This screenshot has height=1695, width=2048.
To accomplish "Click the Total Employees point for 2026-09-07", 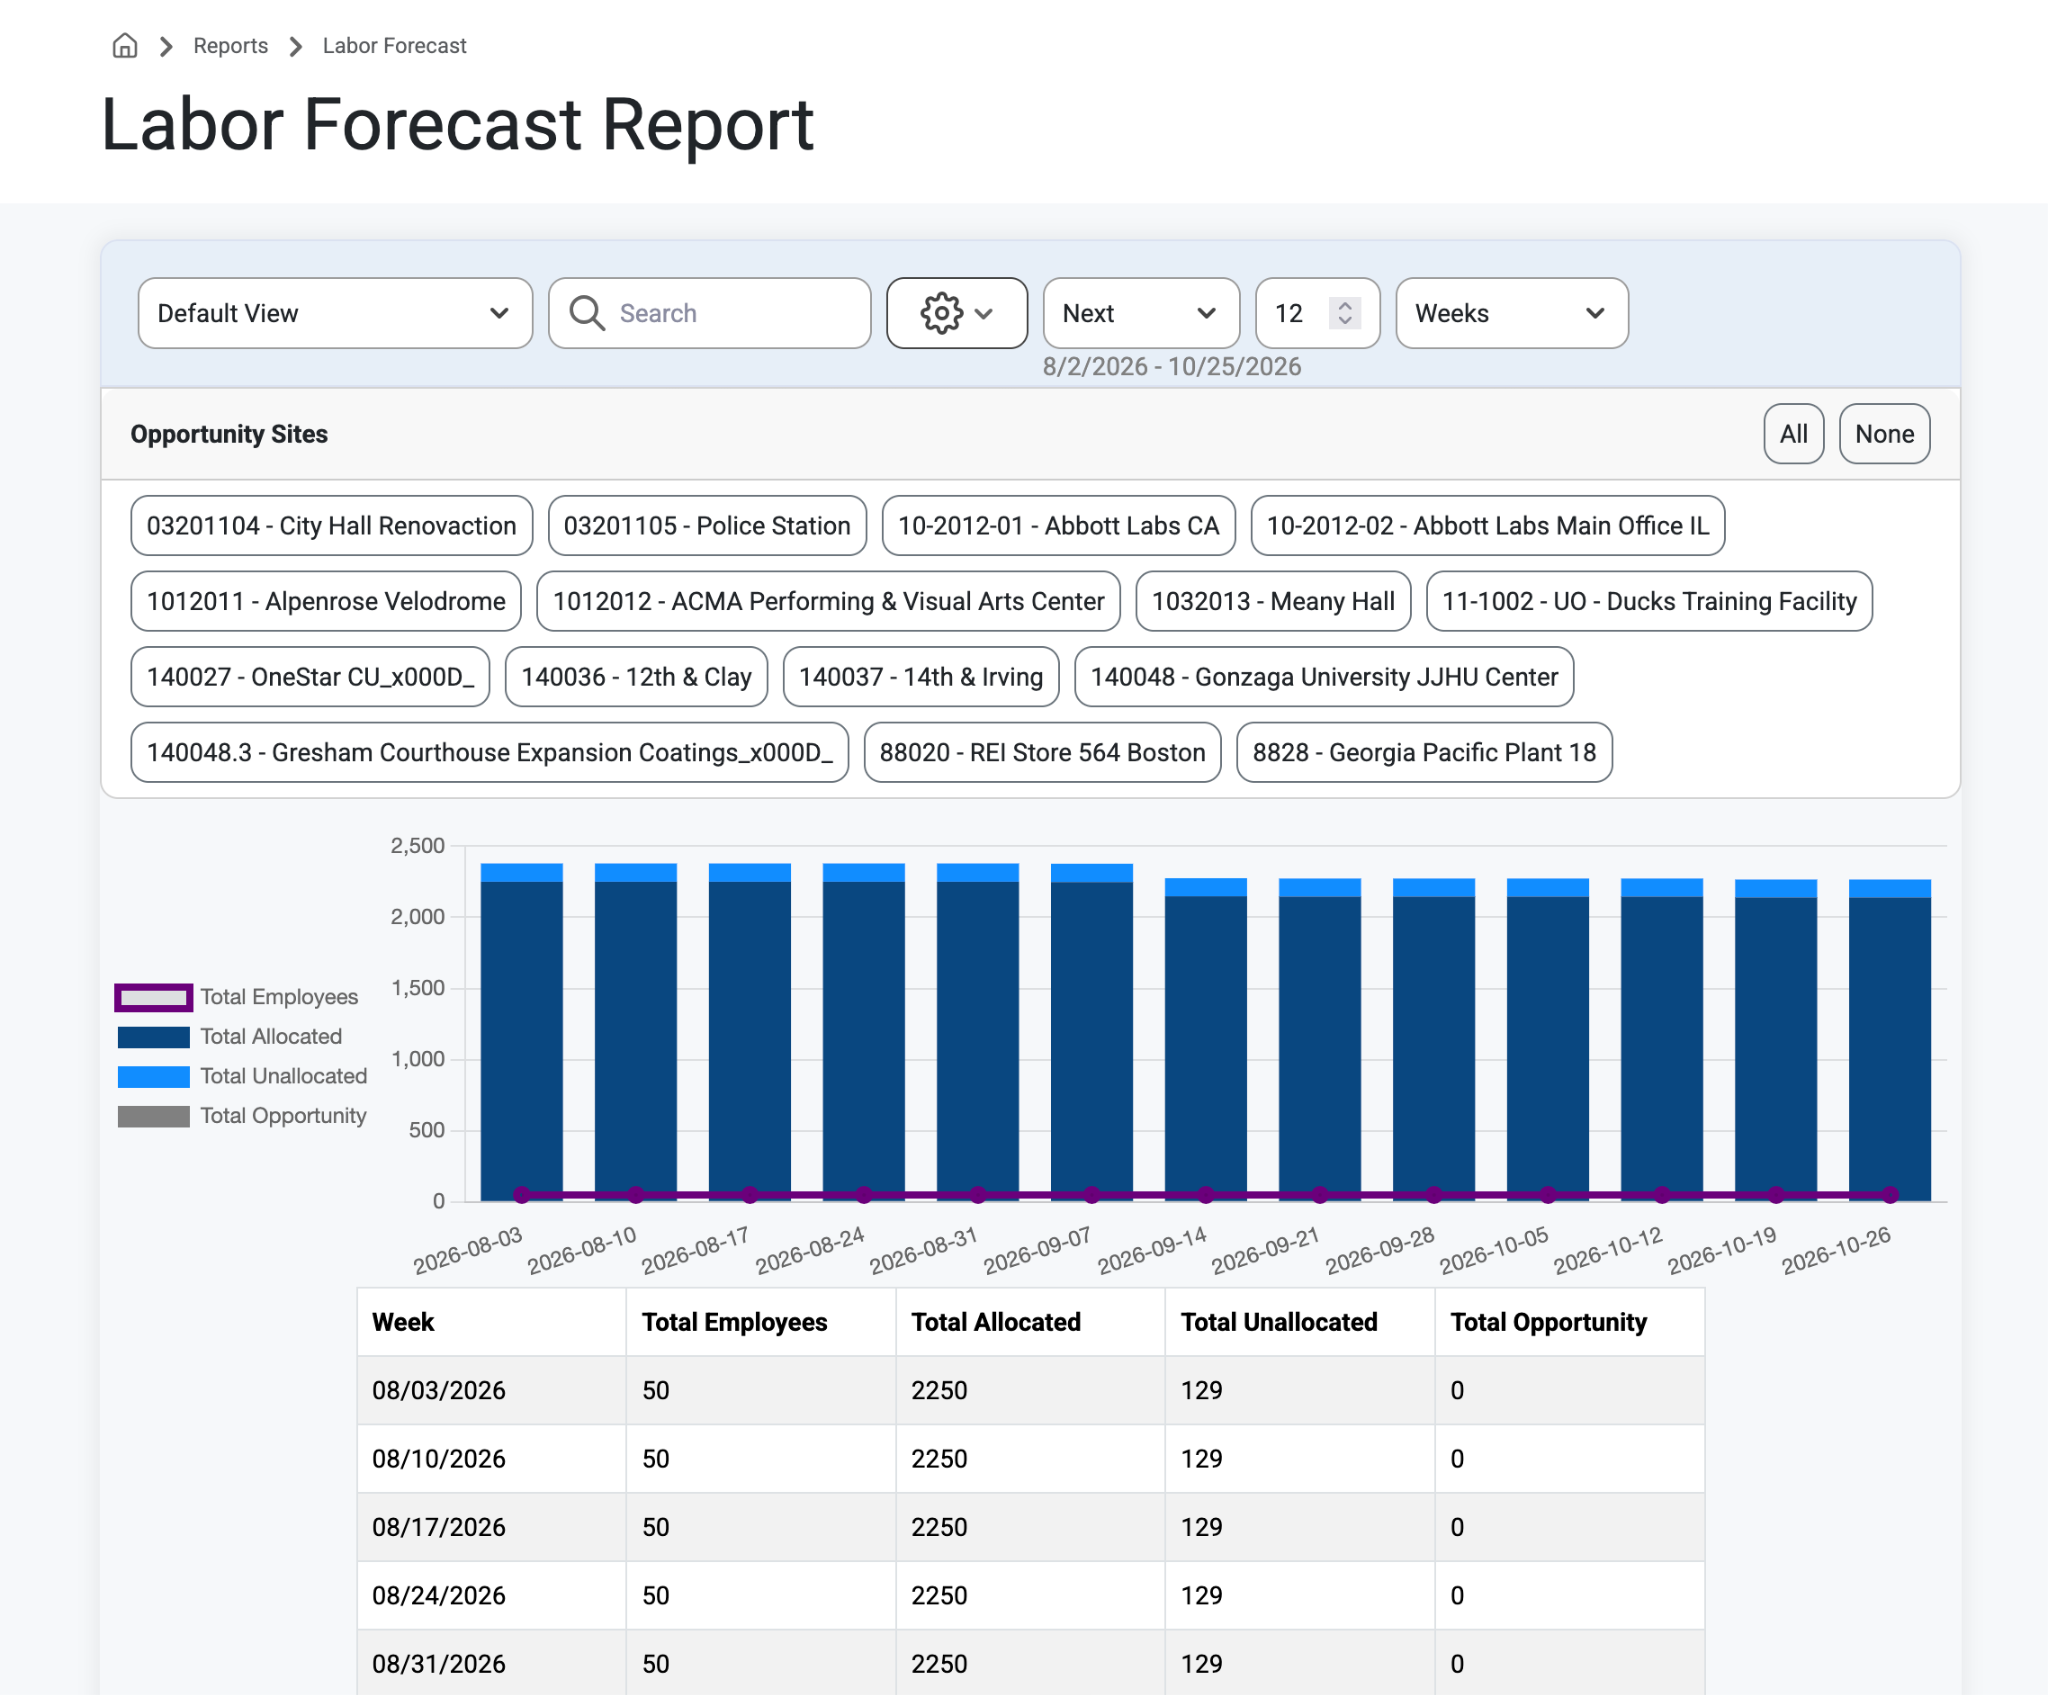I will [1092, 1194].
